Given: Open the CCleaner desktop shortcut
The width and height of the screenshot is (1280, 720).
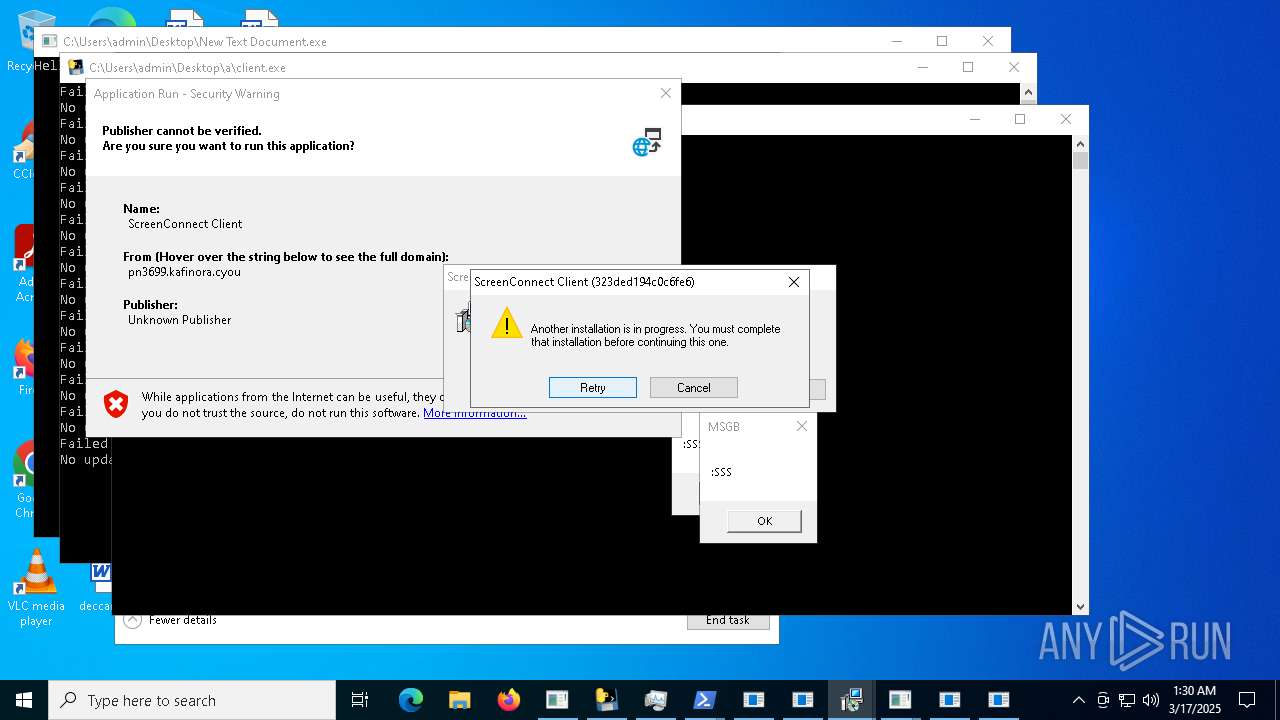Looking at the screenshot, I should (x=24, y=150).
